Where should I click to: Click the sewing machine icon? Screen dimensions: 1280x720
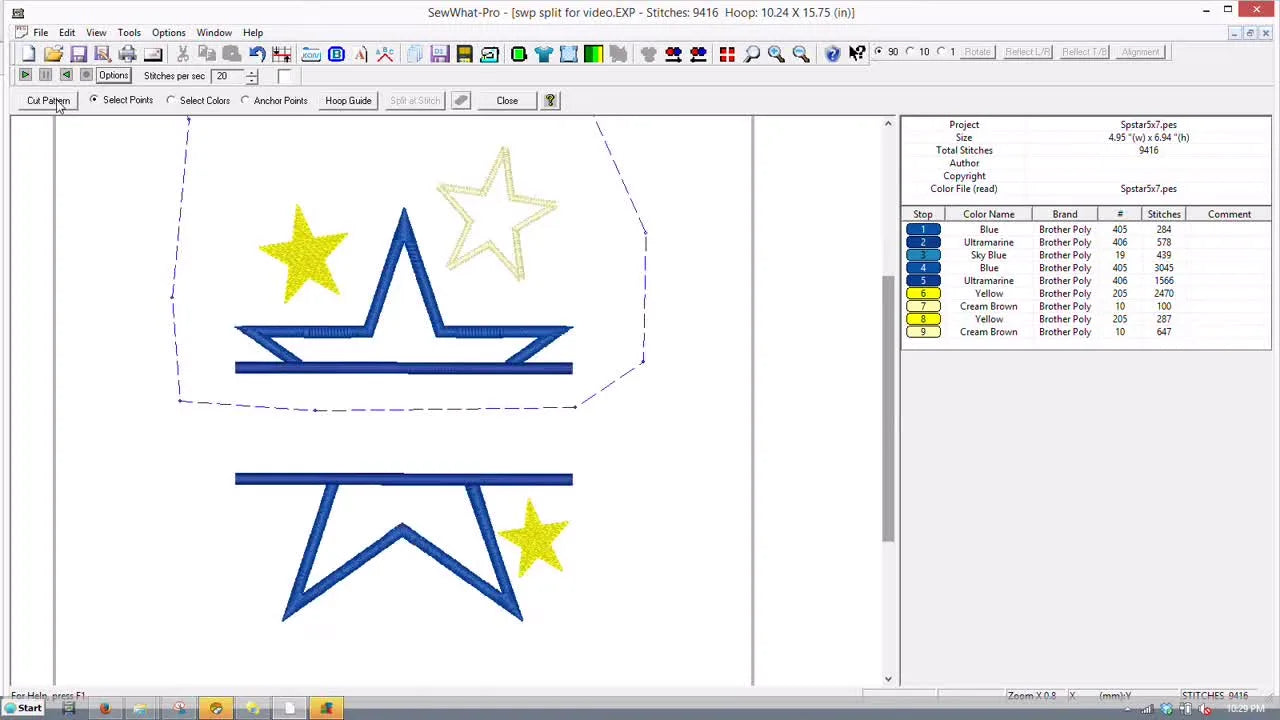pyautogui.click(x=489, y=53)
